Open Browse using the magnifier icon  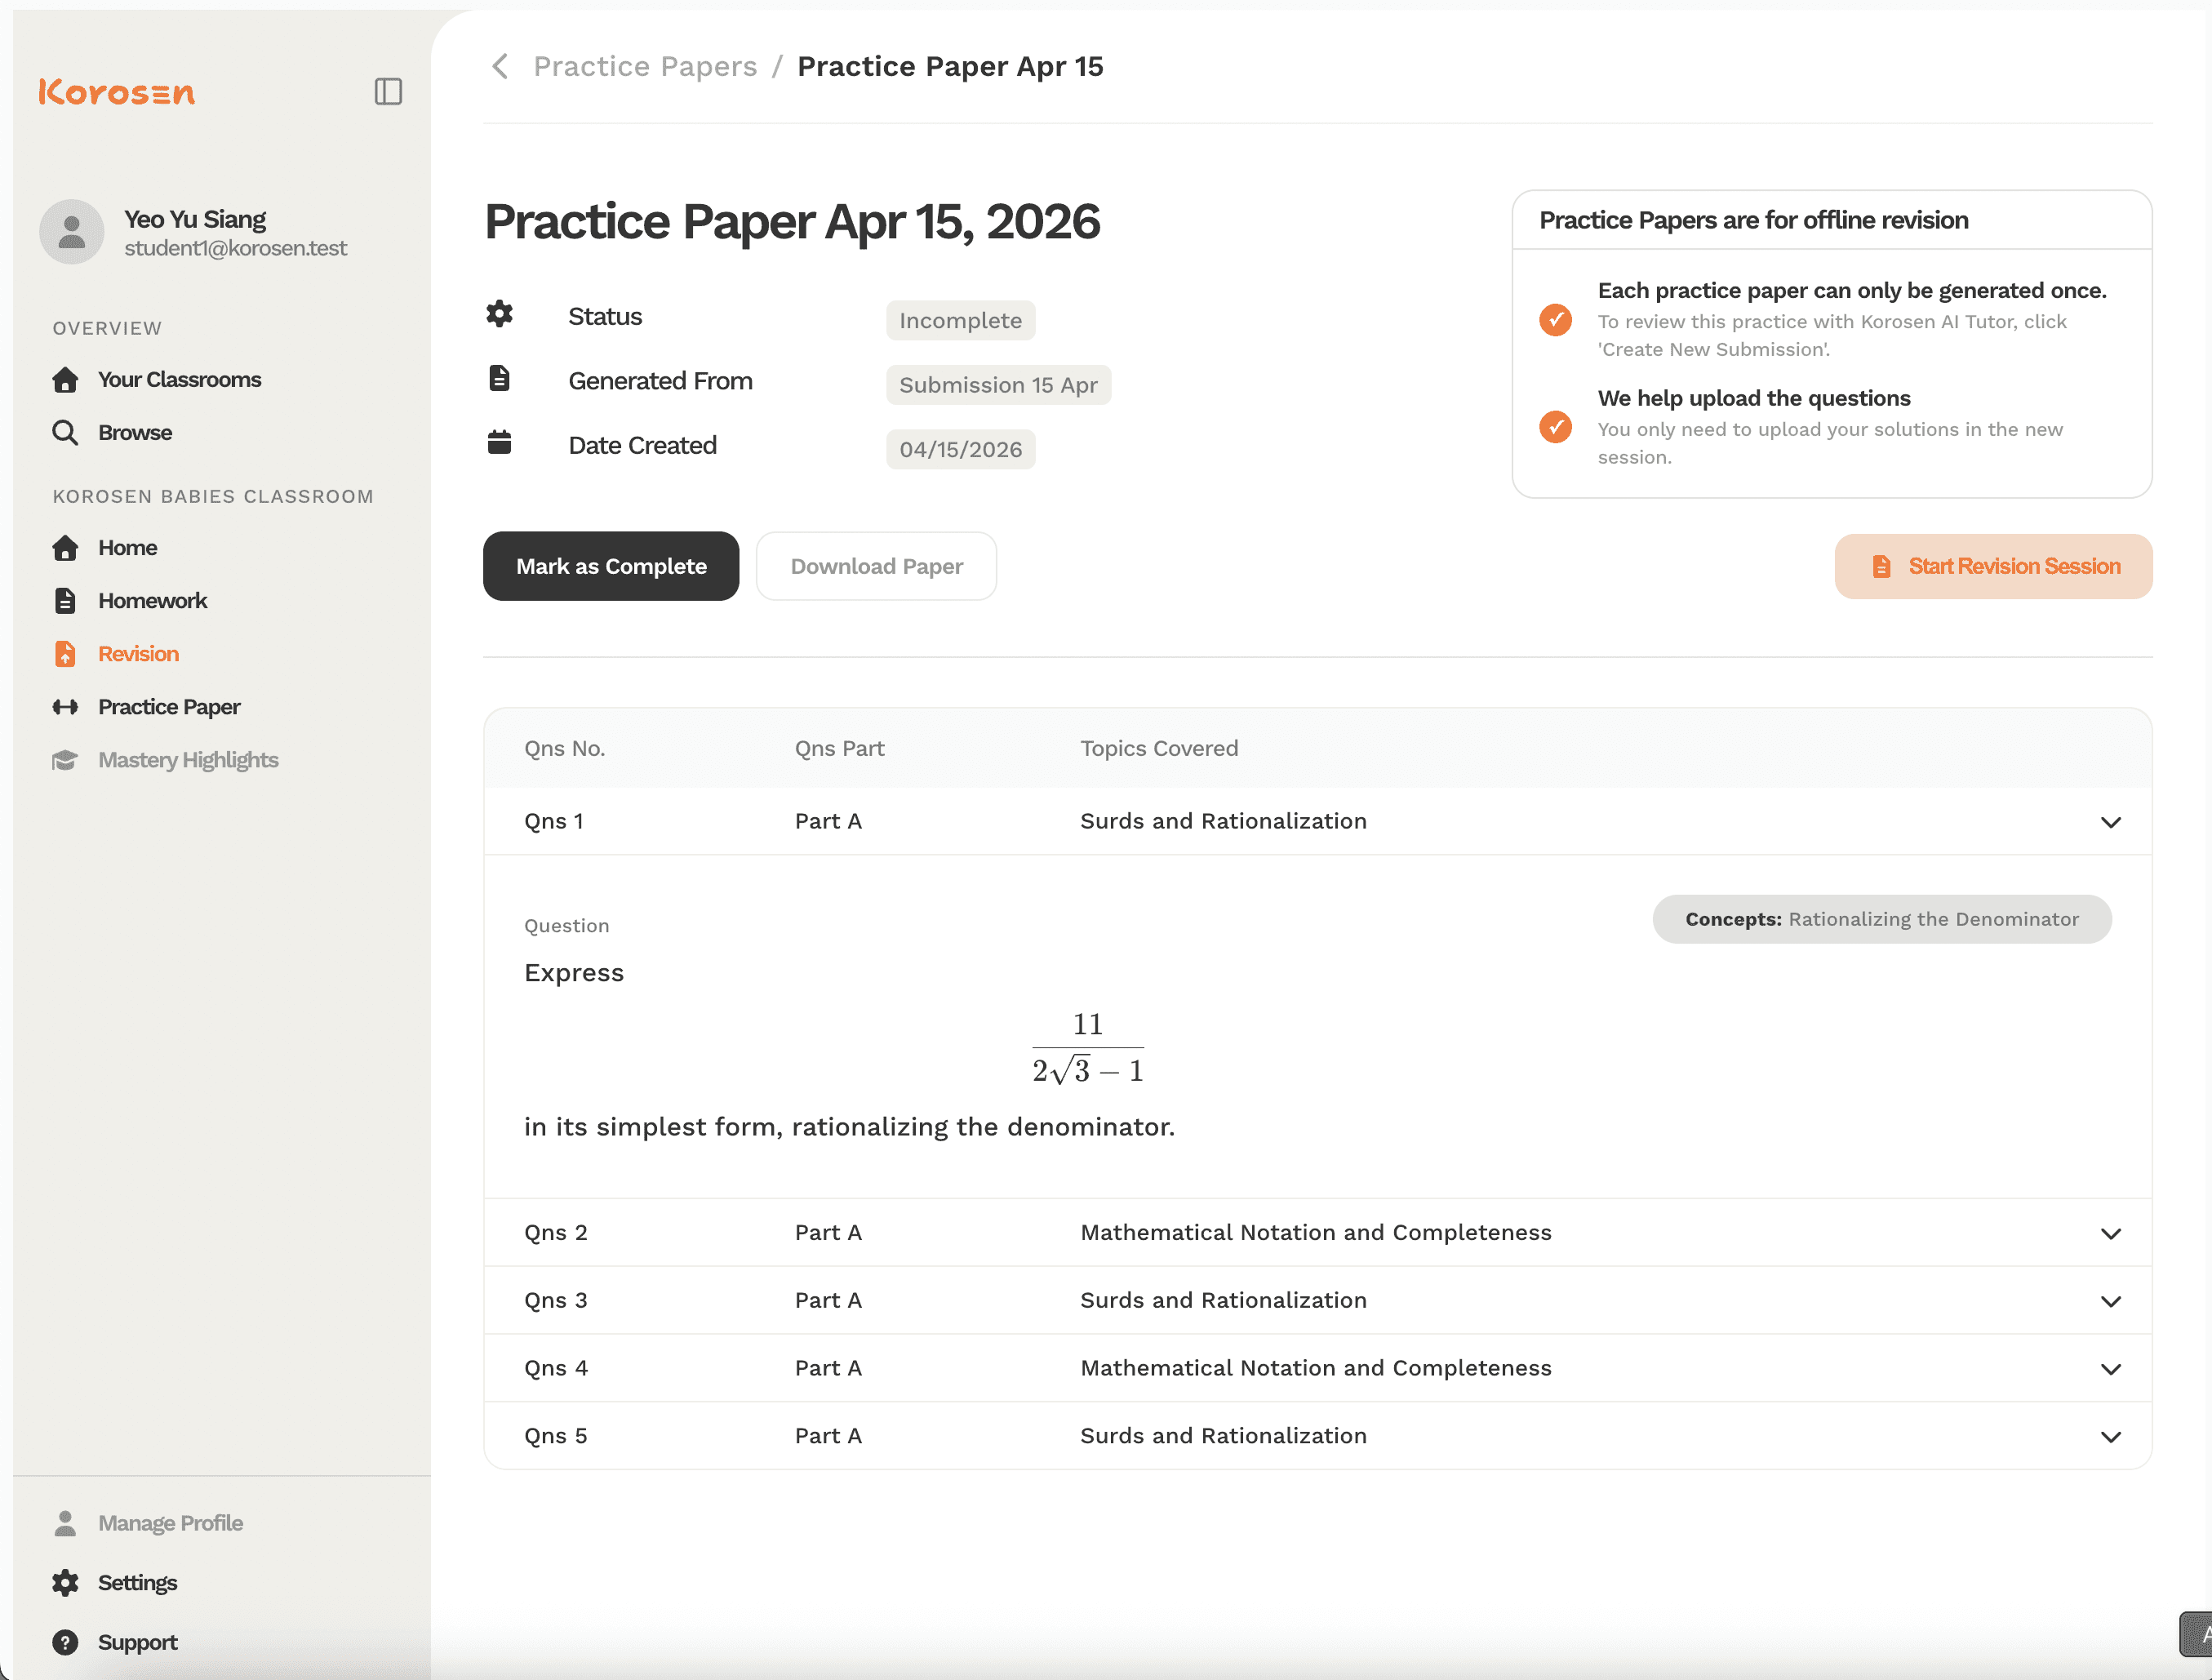tap(65, 432)
